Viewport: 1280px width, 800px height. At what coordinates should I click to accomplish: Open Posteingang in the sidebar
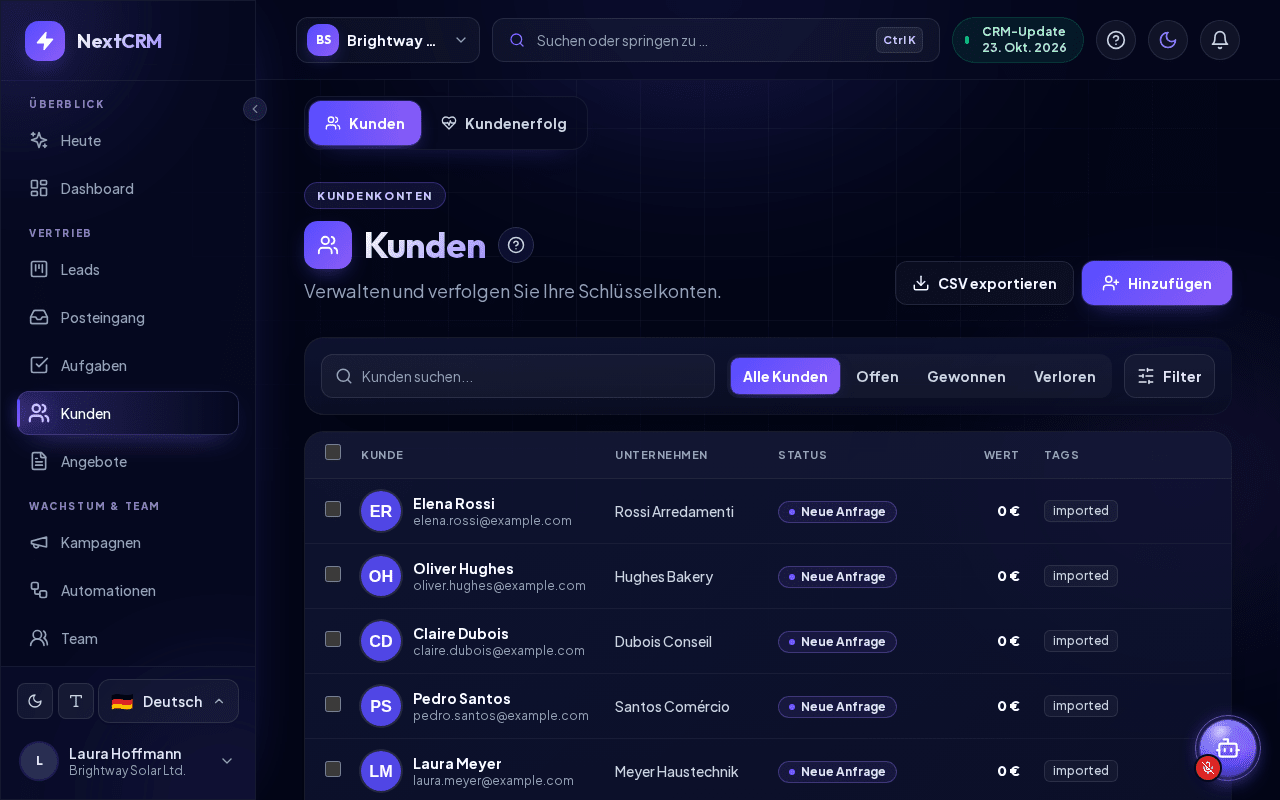[x=128, y=317]
